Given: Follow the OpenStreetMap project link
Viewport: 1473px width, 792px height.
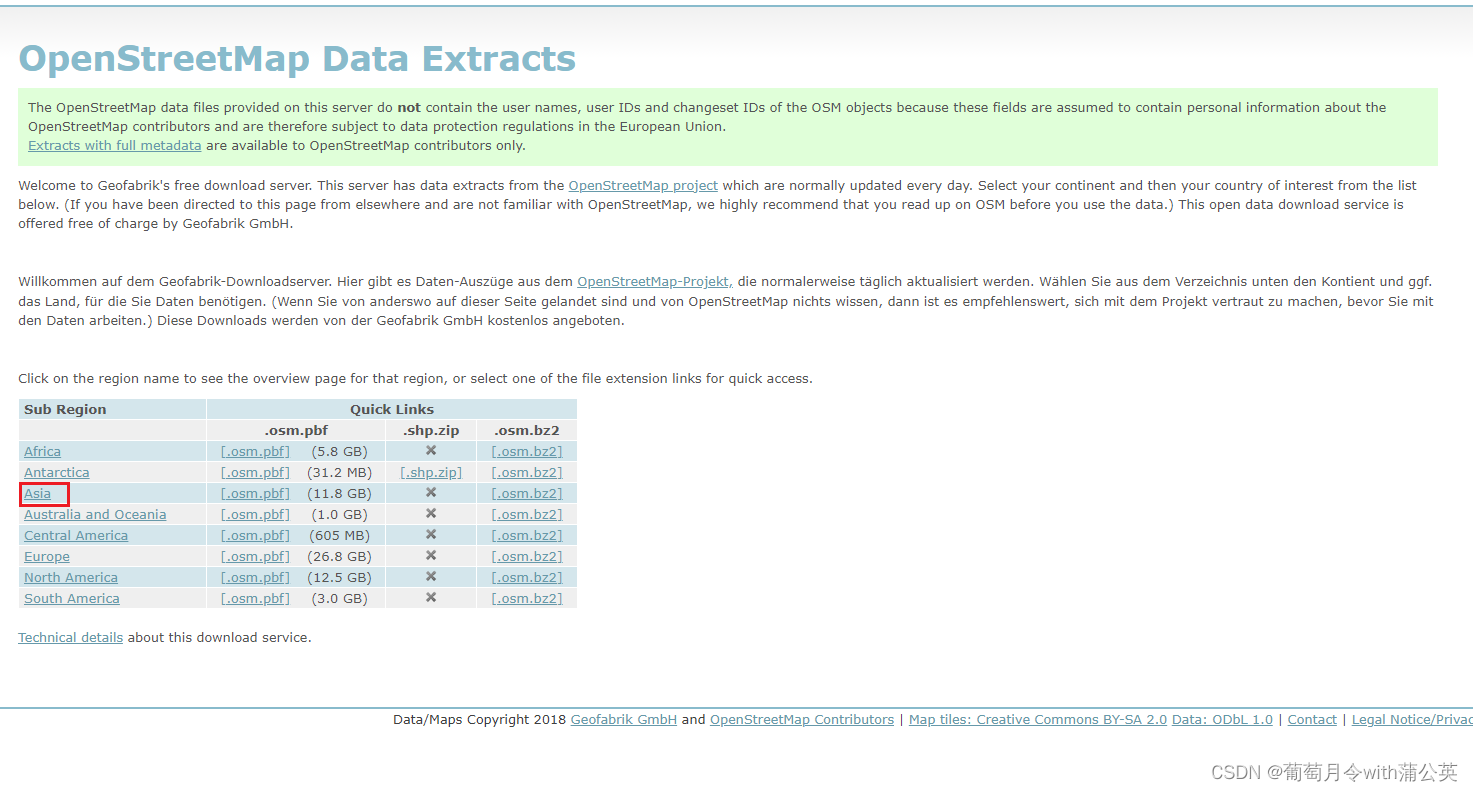Looking at the screenshot, I should [x=643, y=186].
